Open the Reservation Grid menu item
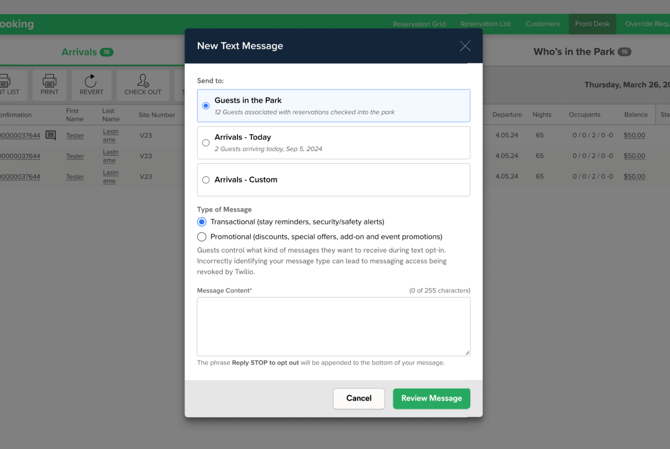The image size is (670, 449). pyautogui.click(x=419, y=24)
